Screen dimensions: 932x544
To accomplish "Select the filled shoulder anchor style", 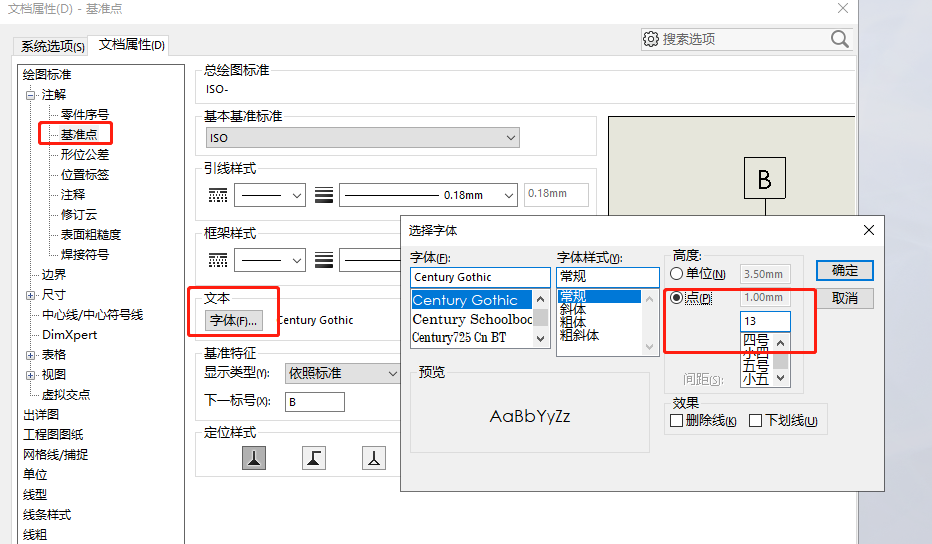I will pyautogui.click(x=314, y=458).
